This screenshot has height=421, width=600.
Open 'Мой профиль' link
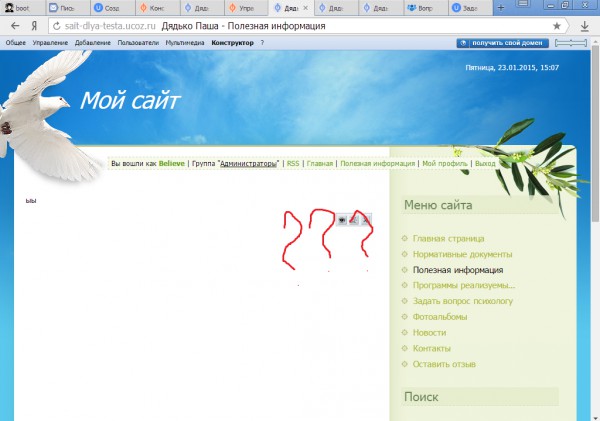pos(445,163)
